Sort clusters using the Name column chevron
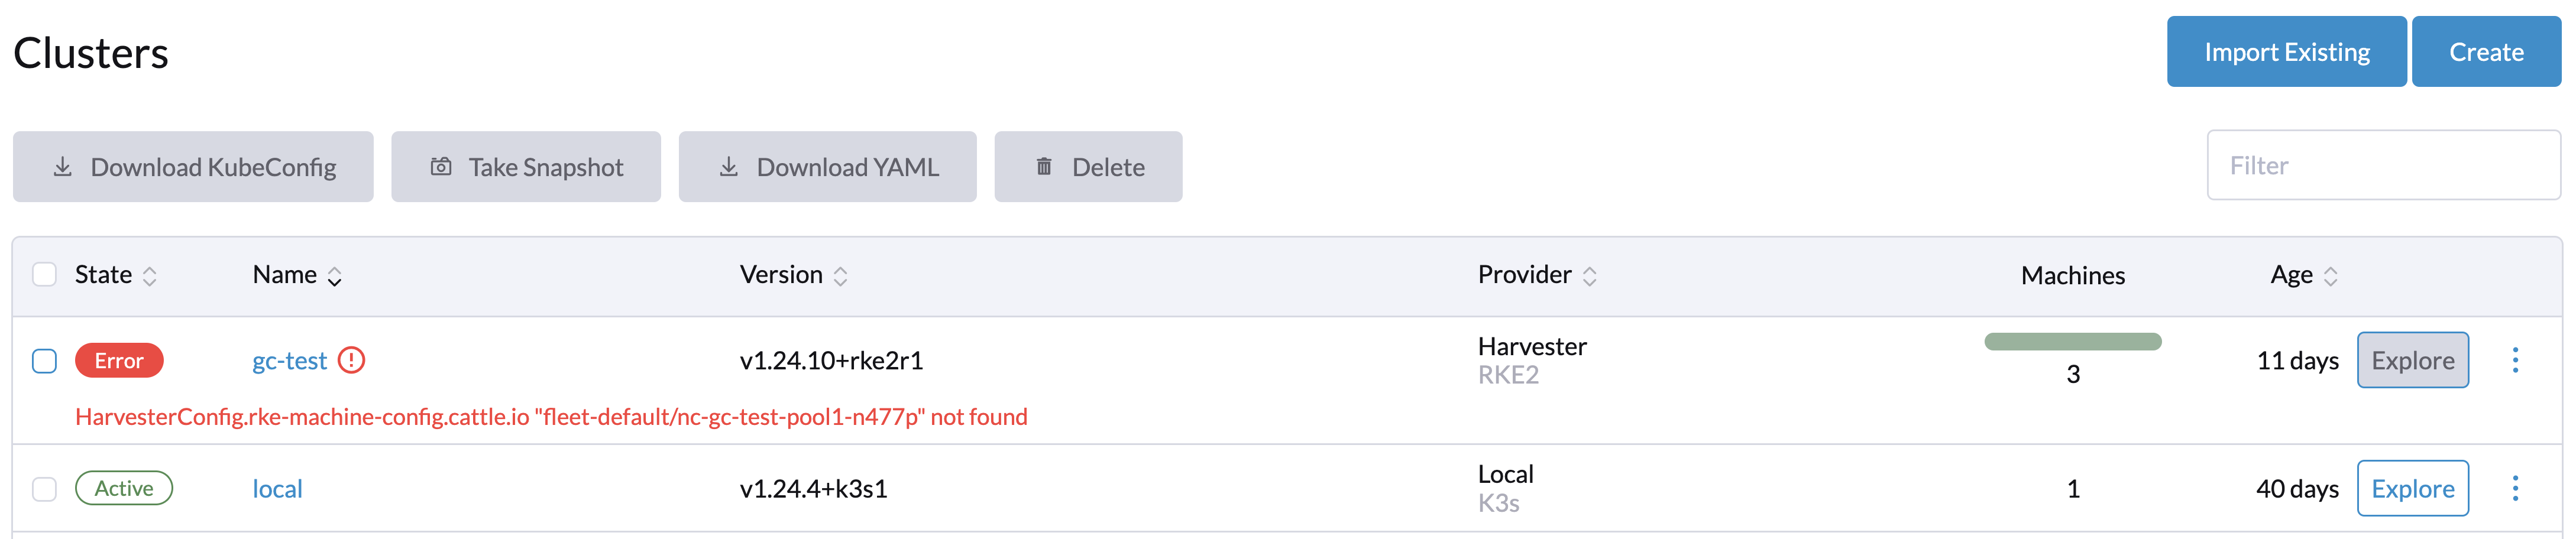 (334, 275)
